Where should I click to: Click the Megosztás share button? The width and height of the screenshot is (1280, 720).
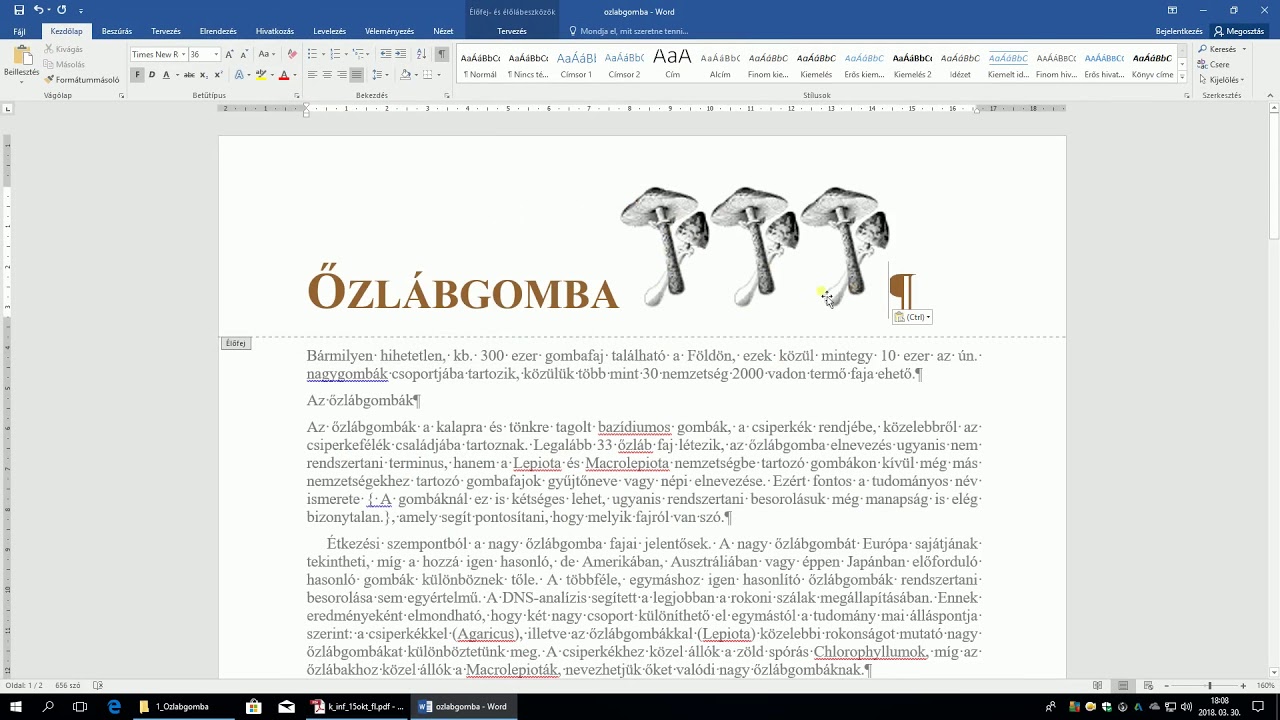[x=1239, y=31]
